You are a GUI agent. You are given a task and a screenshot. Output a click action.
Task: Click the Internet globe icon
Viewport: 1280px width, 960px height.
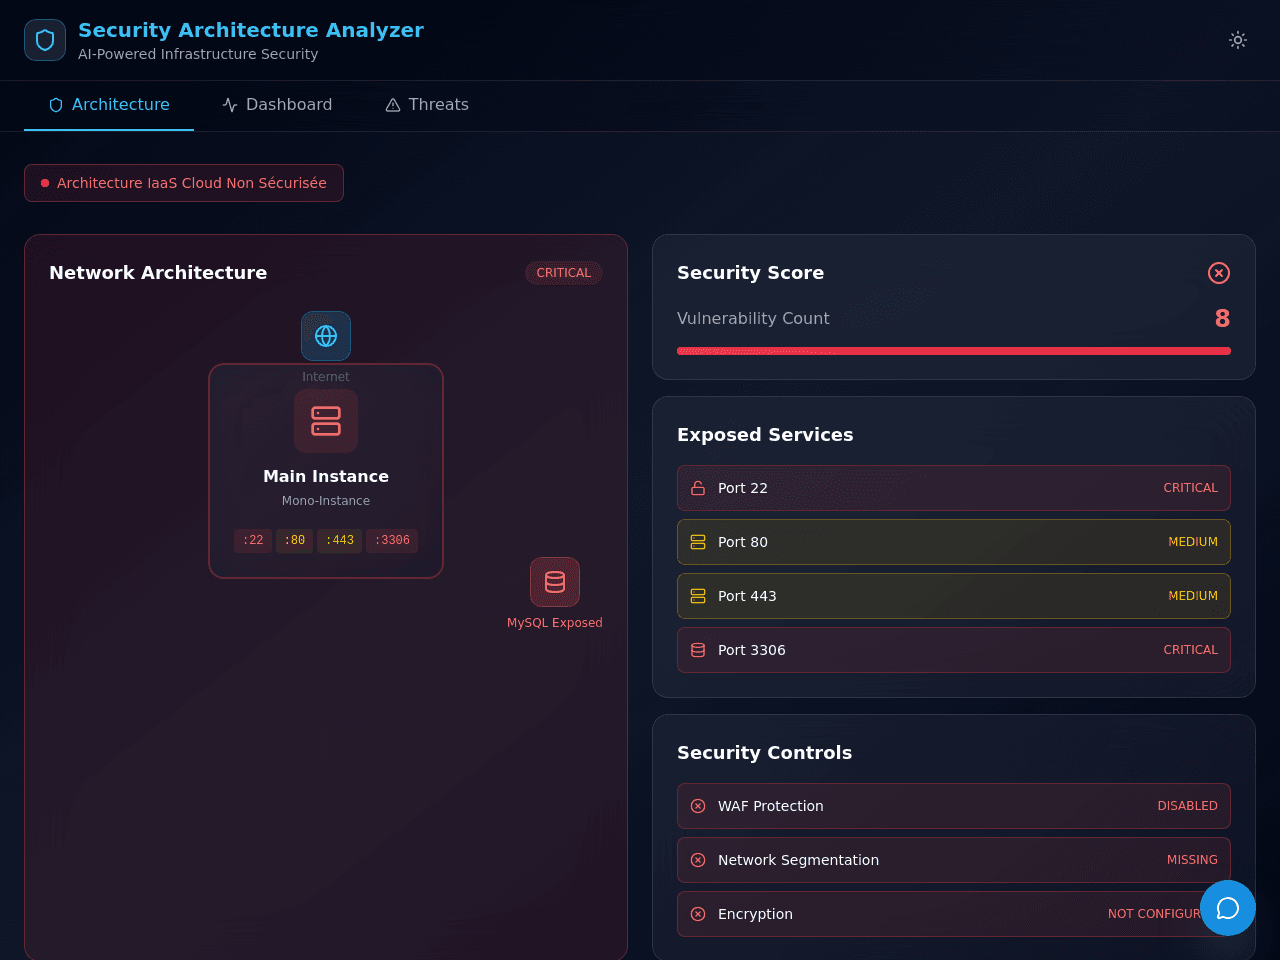tap(326, 336)
